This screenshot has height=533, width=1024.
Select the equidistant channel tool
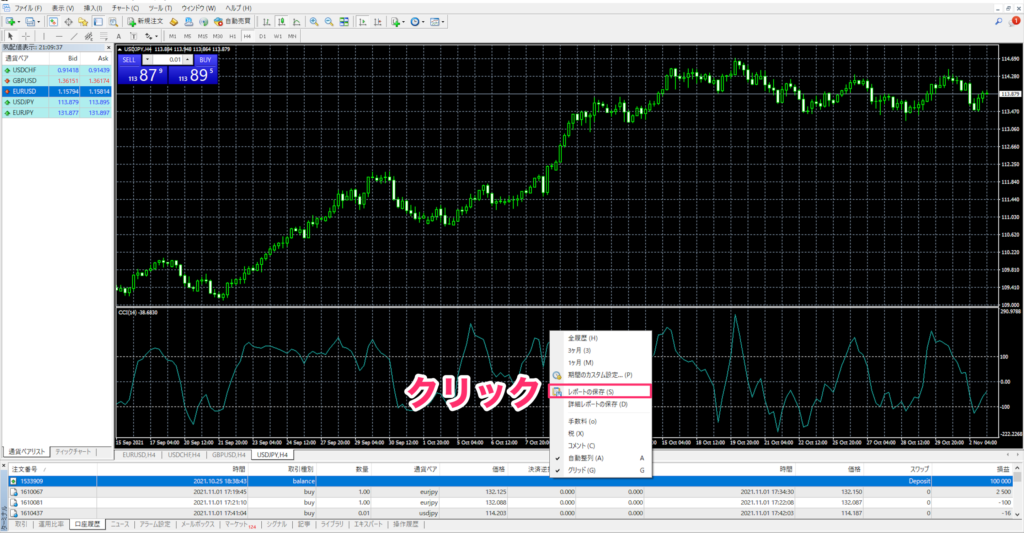click(89, 36)
